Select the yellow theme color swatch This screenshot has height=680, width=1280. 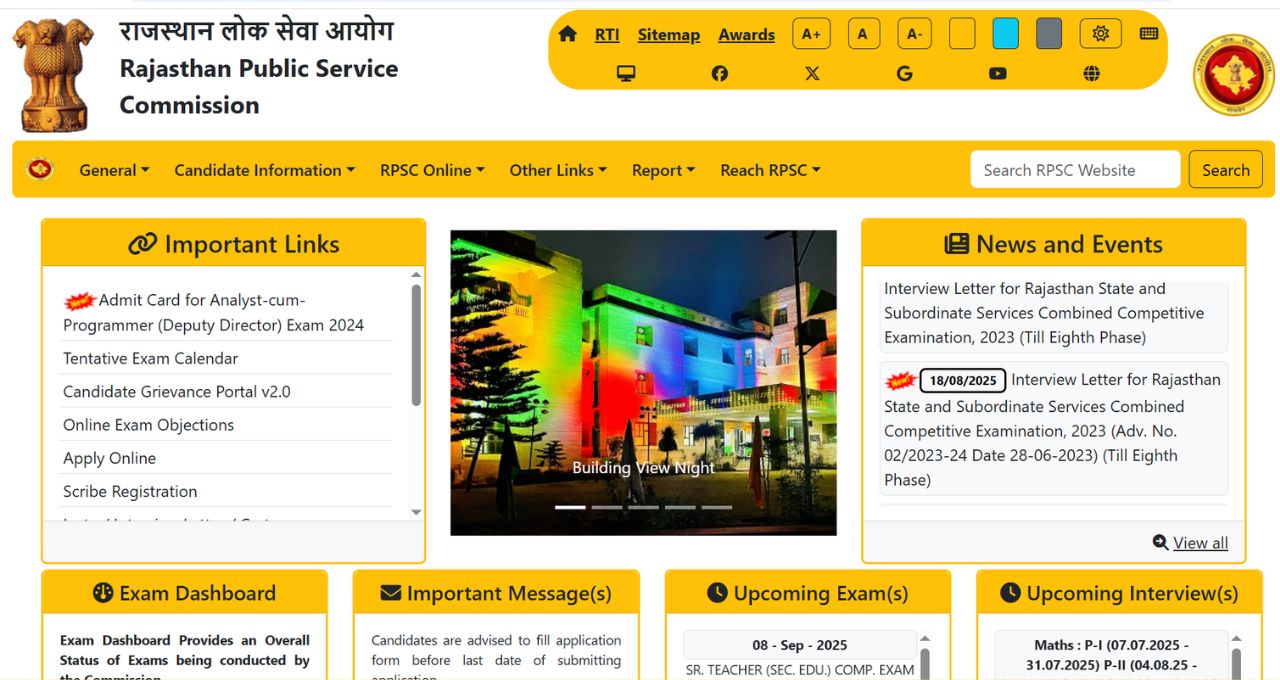[x=962, y=34]
